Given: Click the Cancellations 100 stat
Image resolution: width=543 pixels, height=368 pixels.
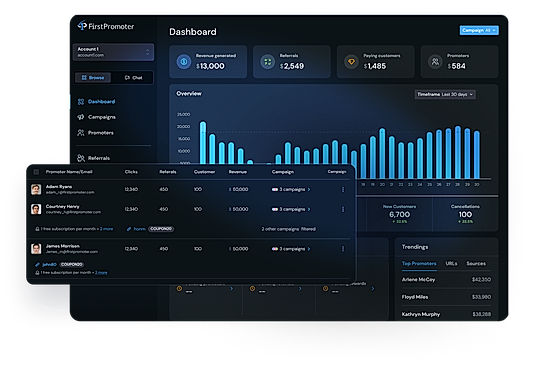Looking at the screenshot, I should (x=465, y=214).
